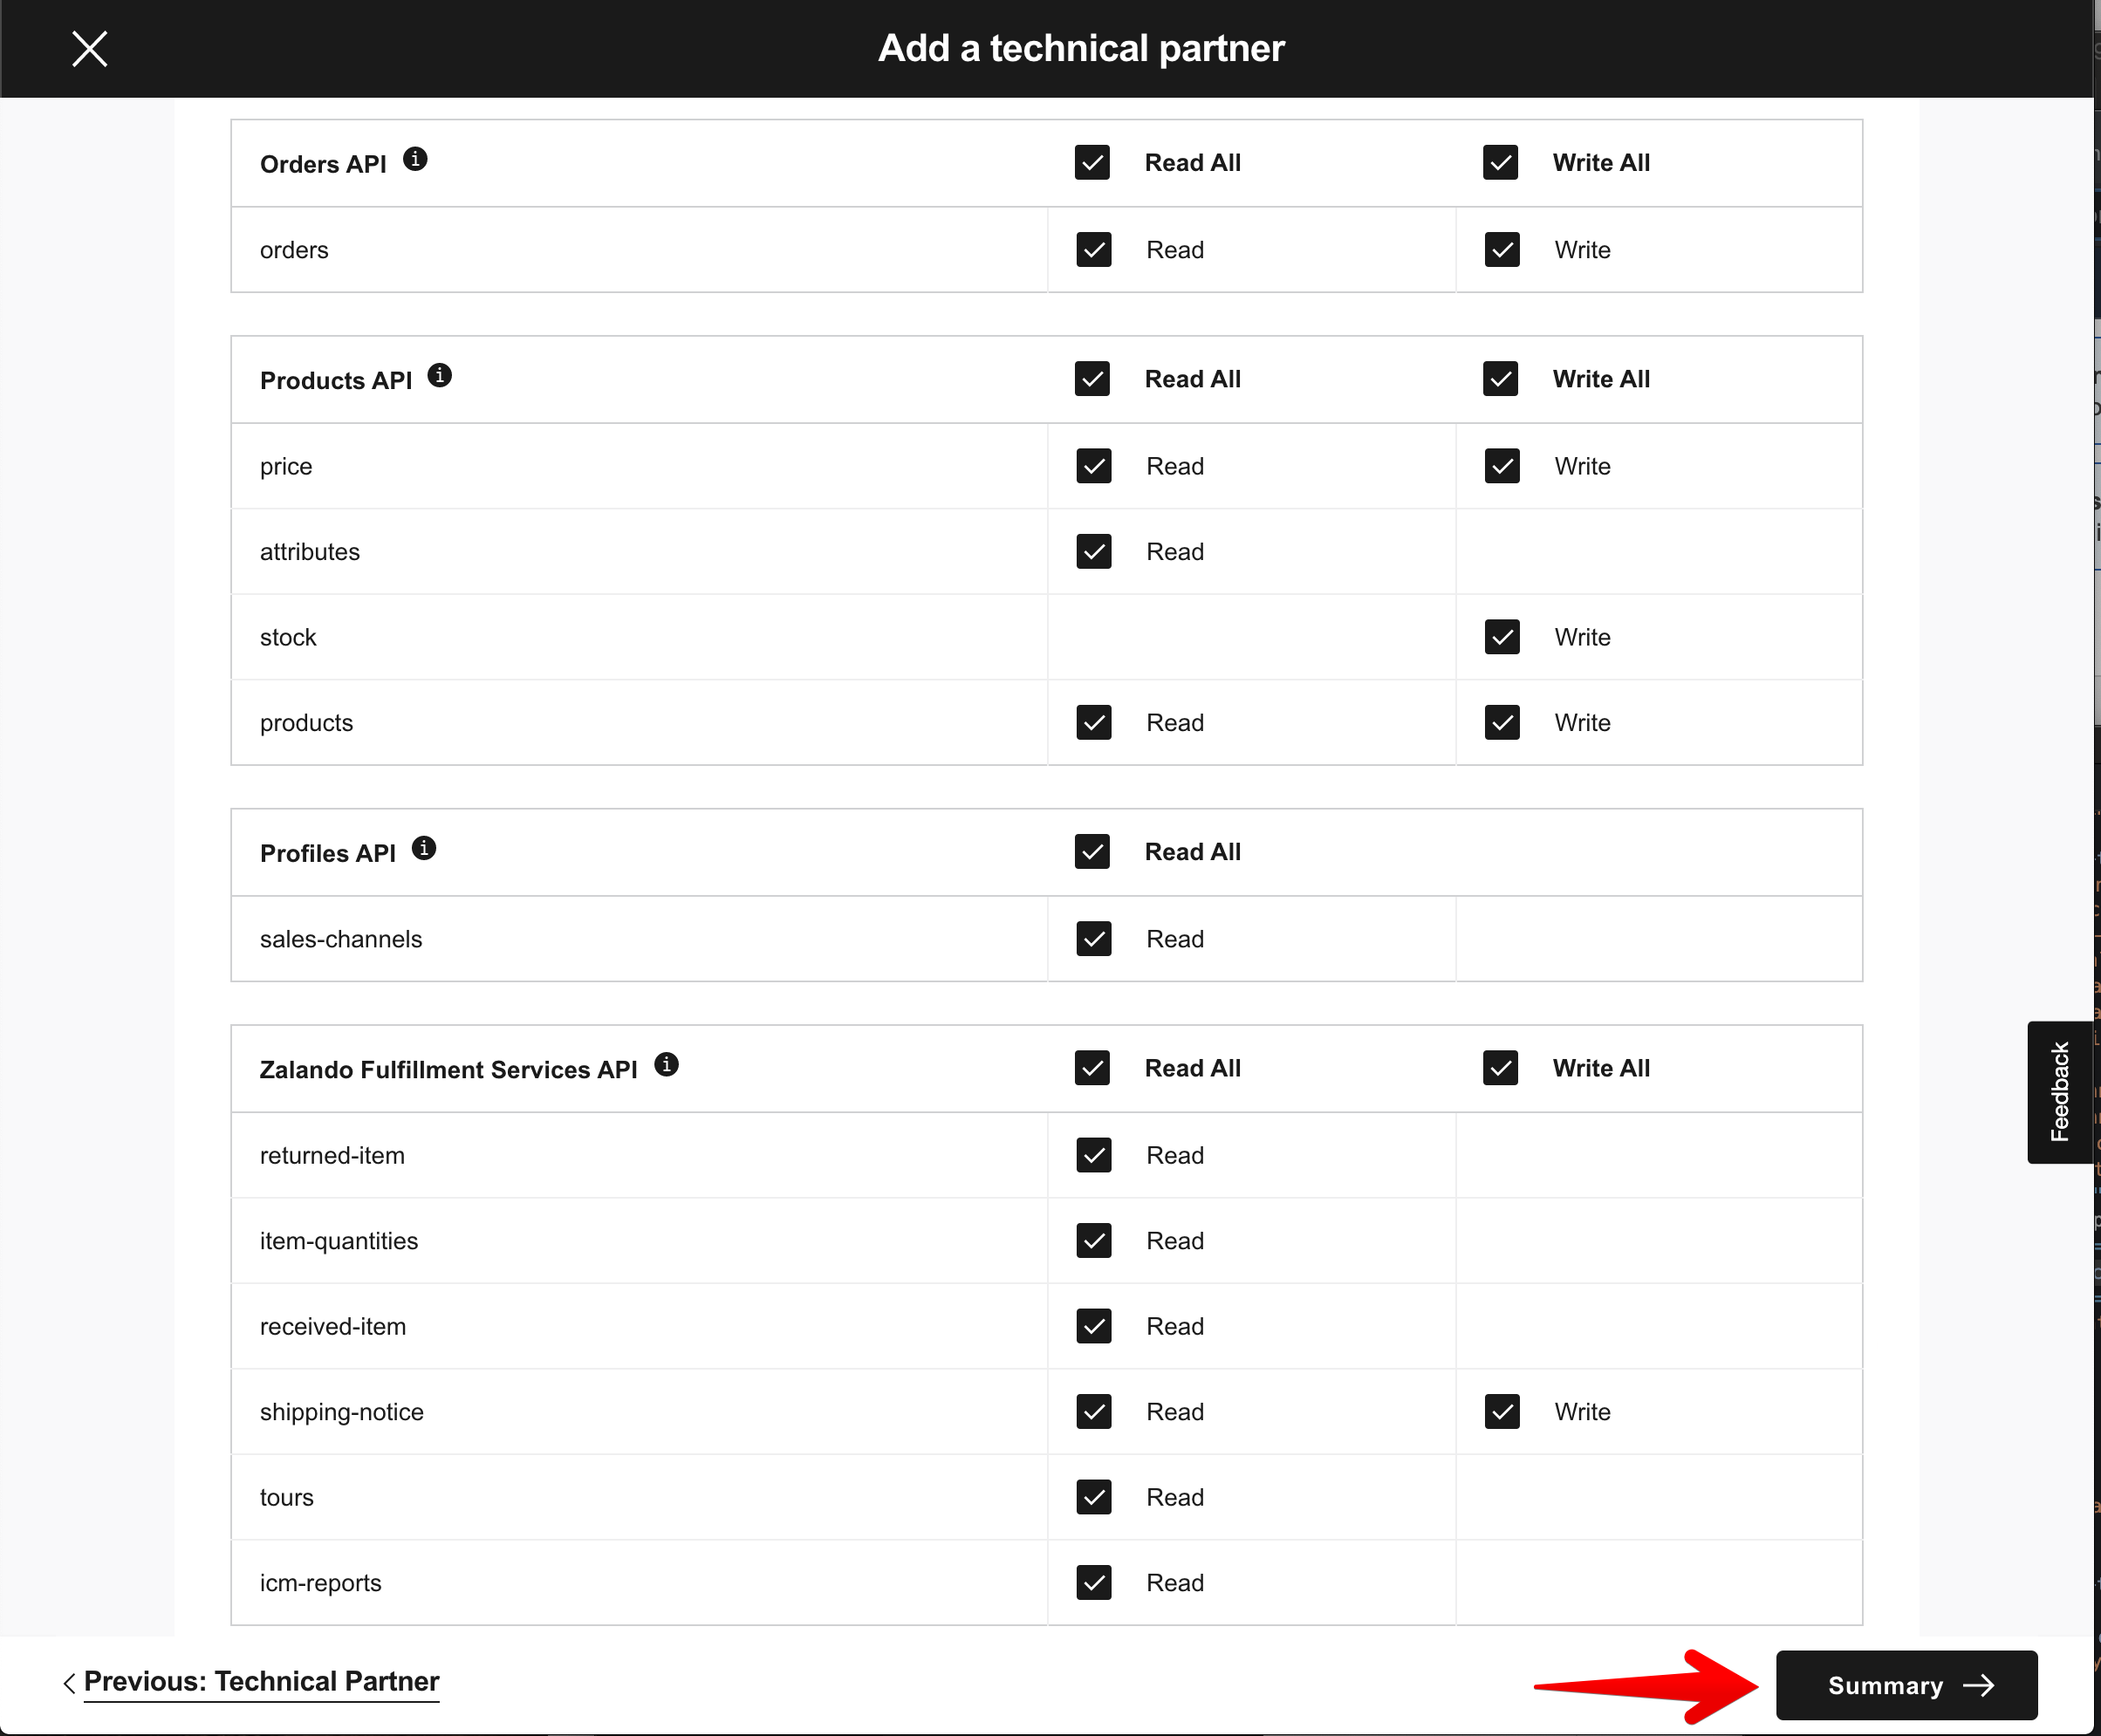Uncheck Write for stock row
2101x1736 pixels.
click(1502, 637)
